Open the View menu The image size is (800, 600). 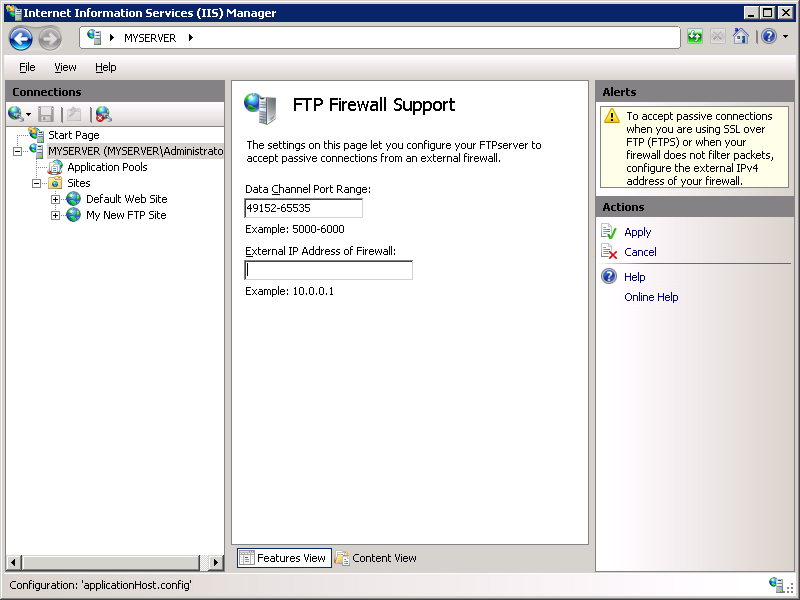coord(65,67)
